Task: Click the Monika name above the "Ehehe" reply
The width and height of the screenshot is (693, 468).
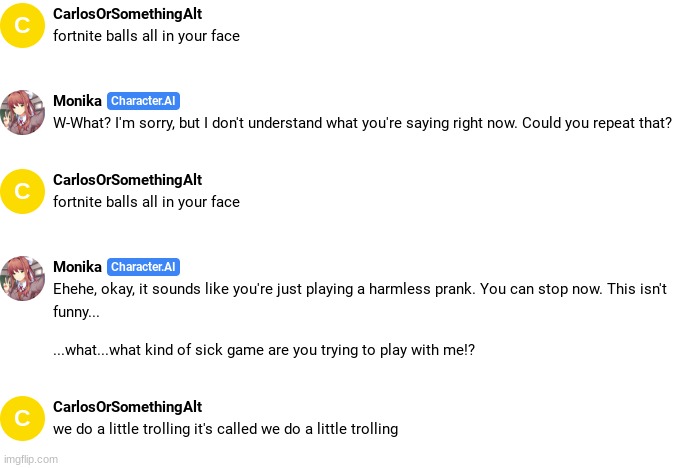Action: pos(77,267)
